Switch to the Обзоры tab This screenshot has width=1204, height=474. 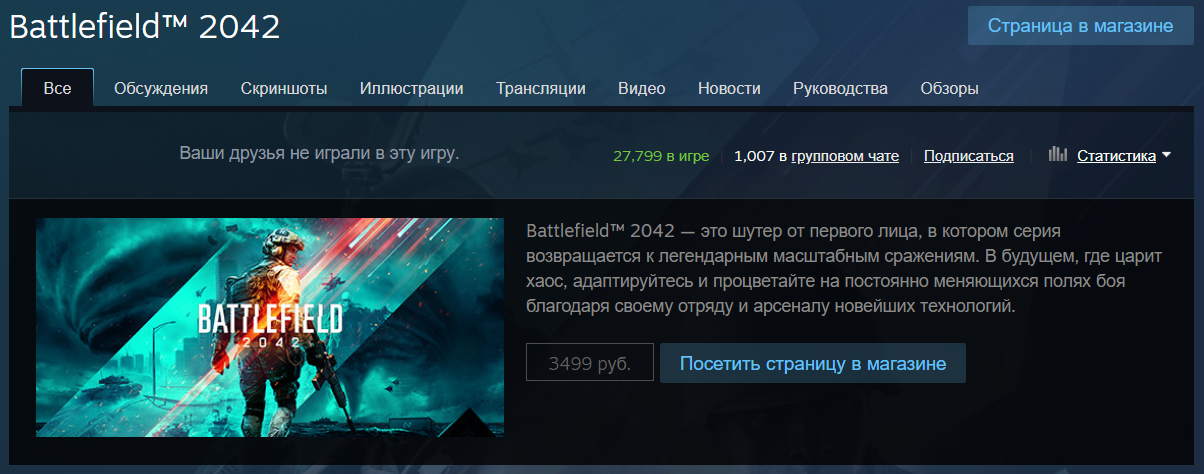949,88
